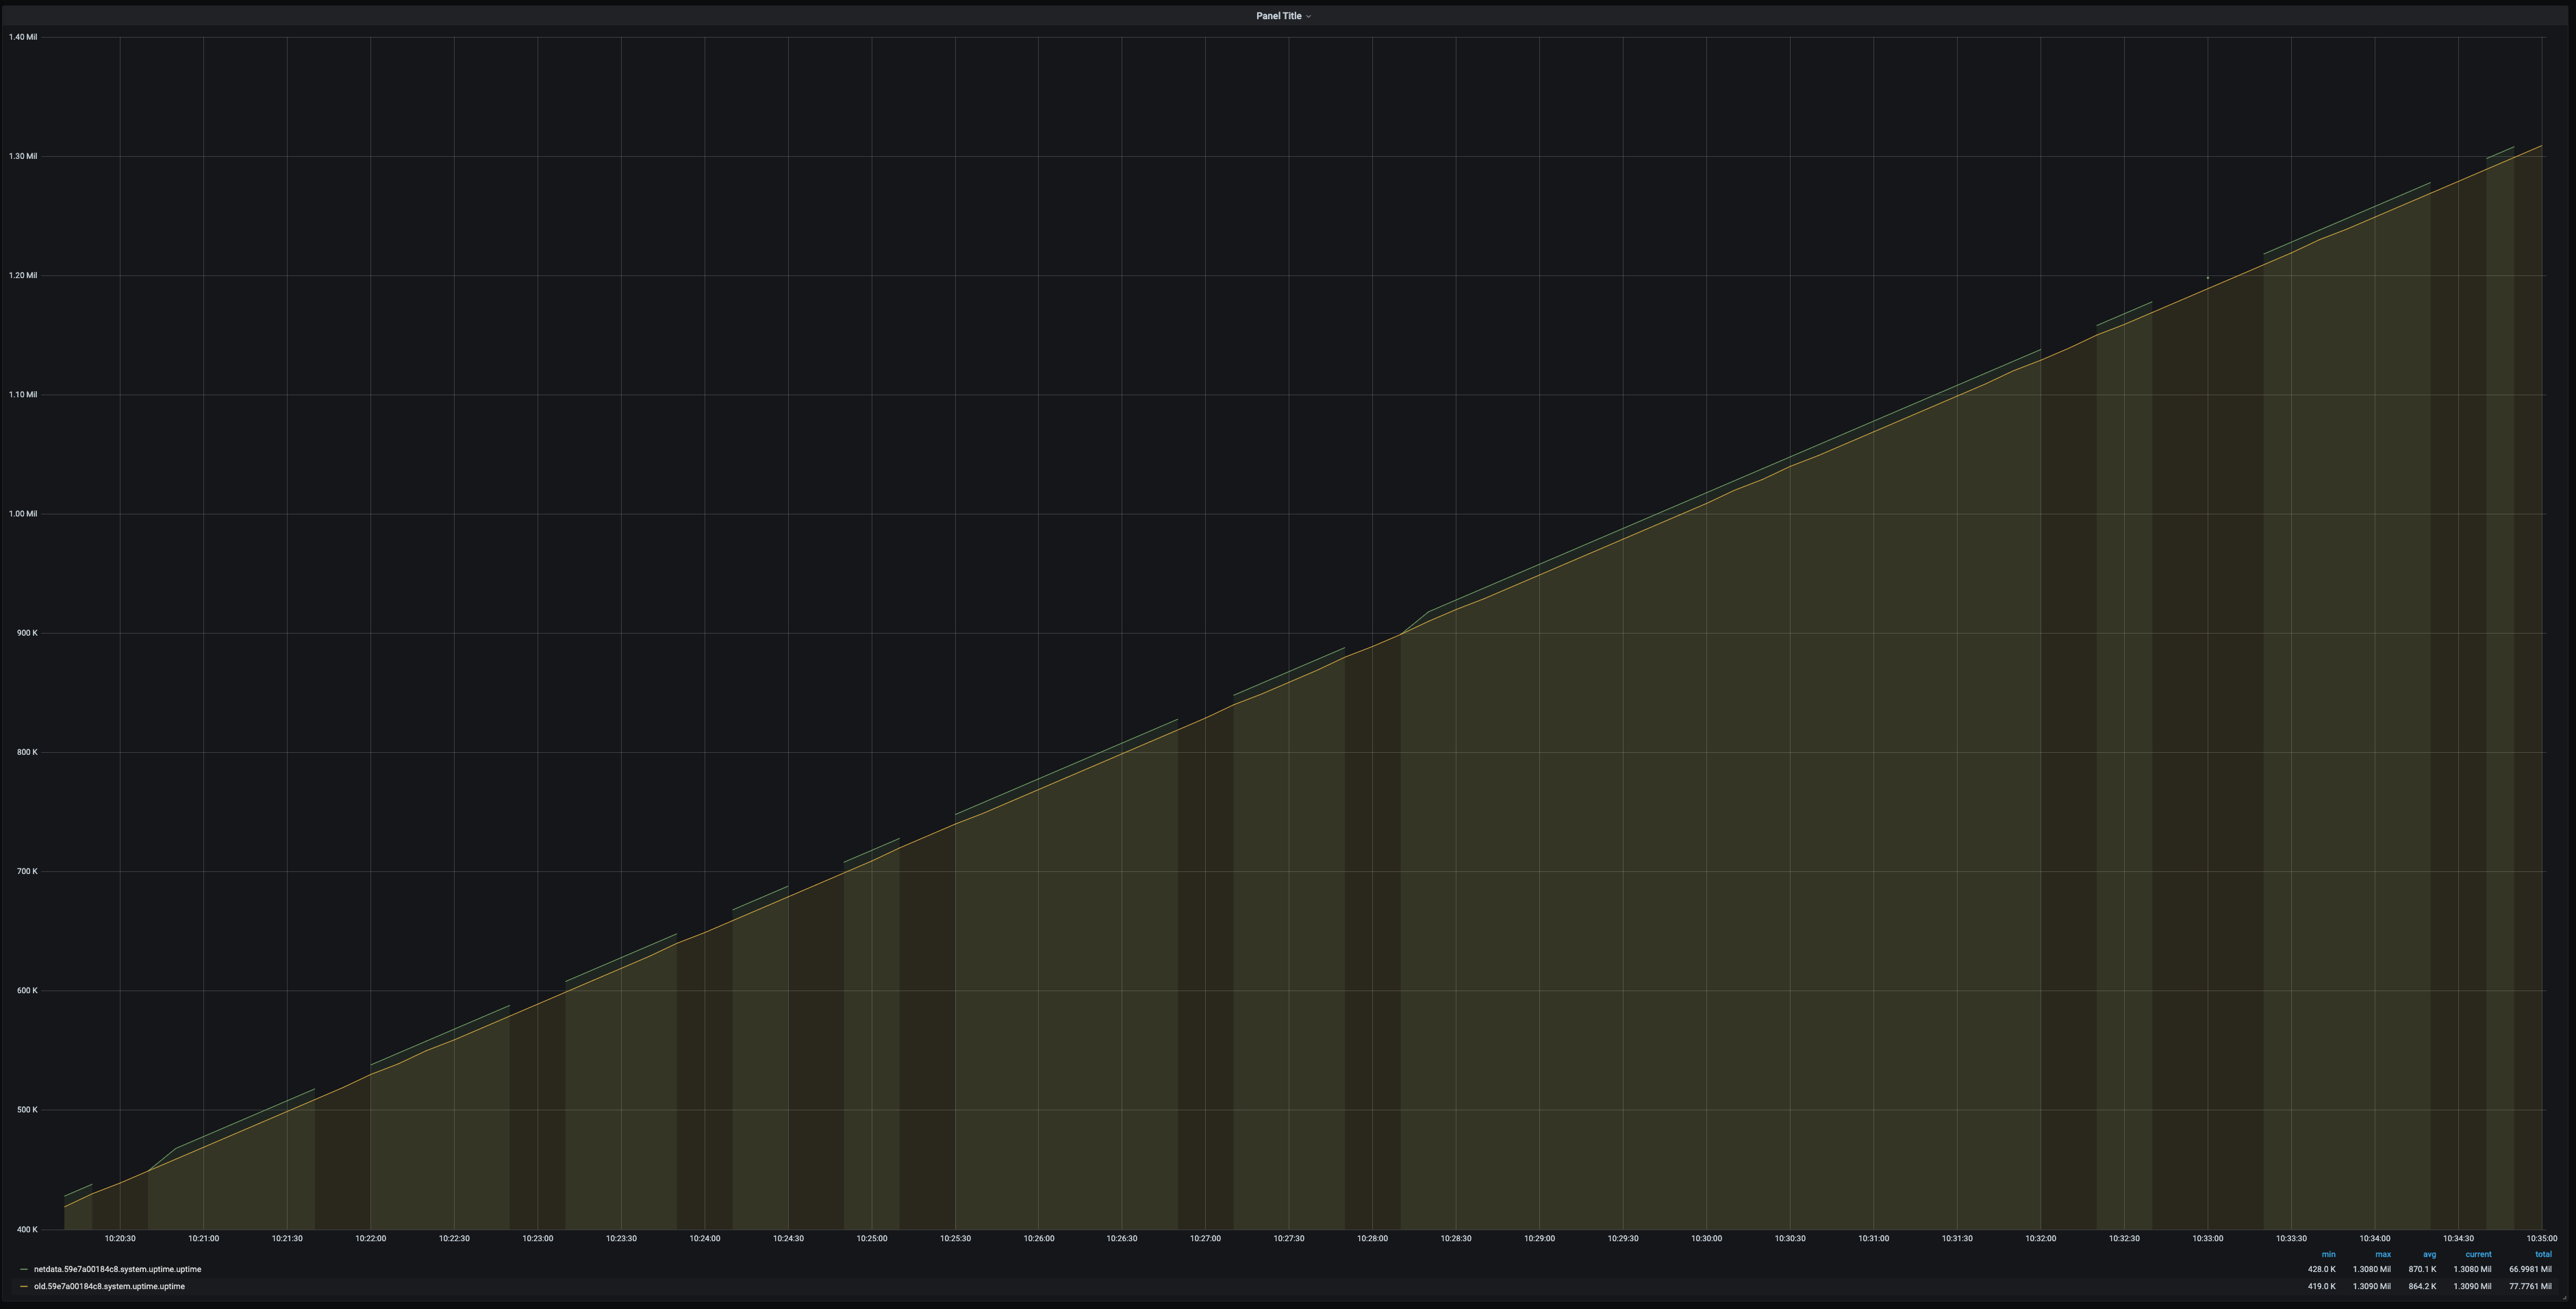Viewport: 2576px width, 1309px height.
Task: Open the Panel Title dropdown menu
Action: 1279,16
